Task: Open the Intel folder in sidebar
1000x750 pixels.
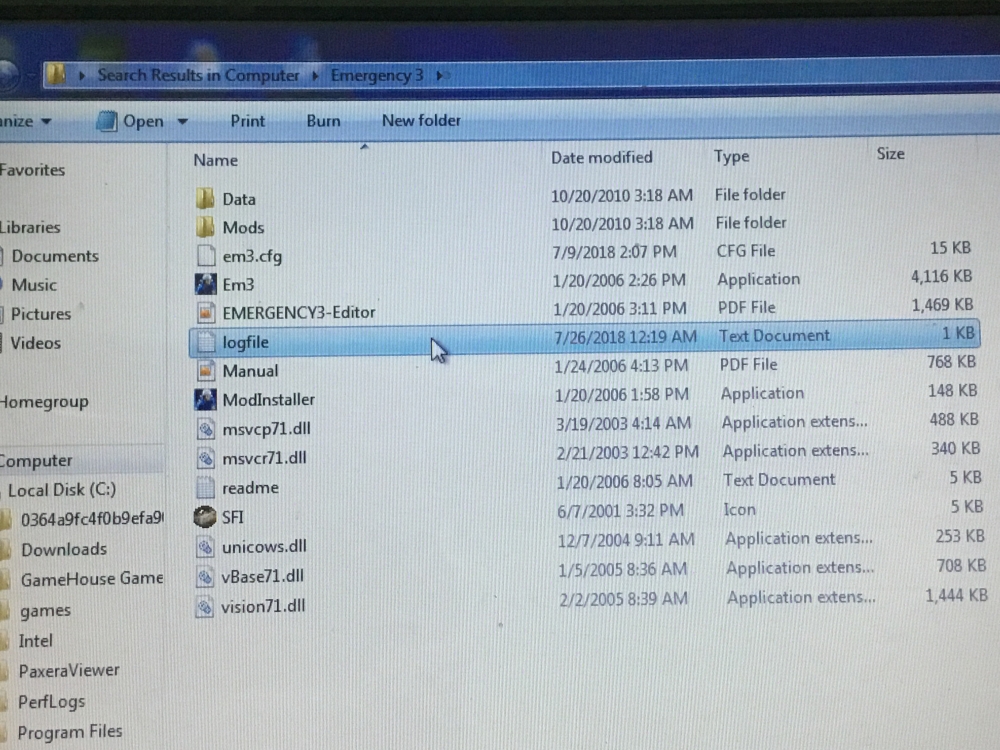Action: pos(36,640)
